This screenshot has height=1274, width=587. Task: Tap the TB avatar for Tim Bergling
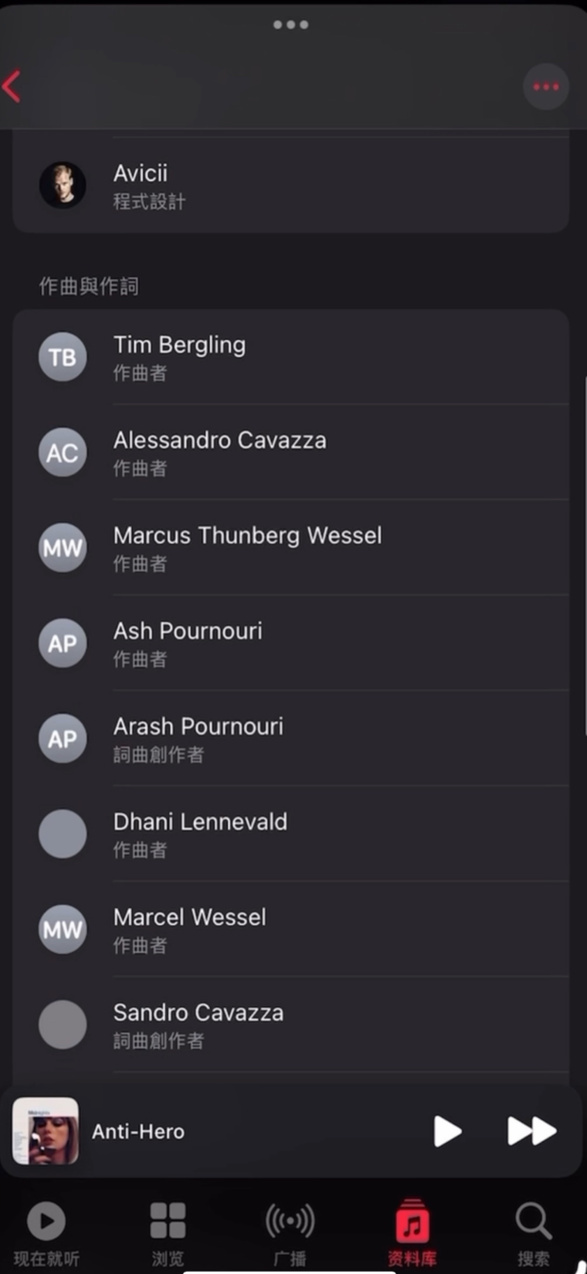coord(62,357)
